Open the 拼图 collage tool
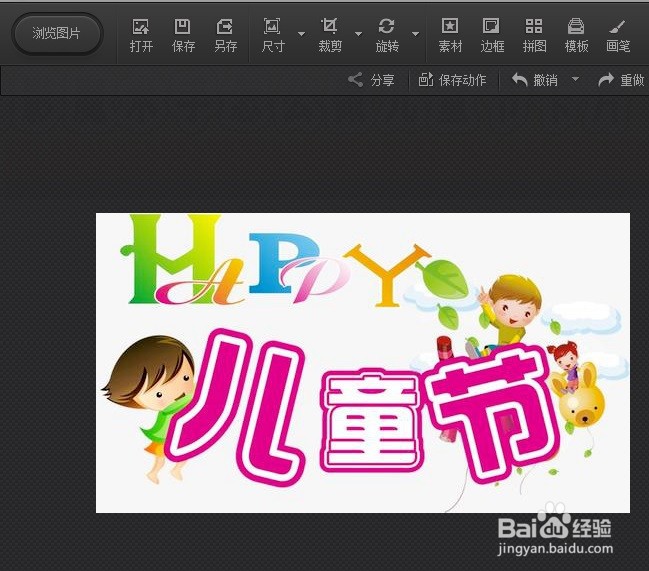This screenshot has height=571, width=649. tap(534, 36)
